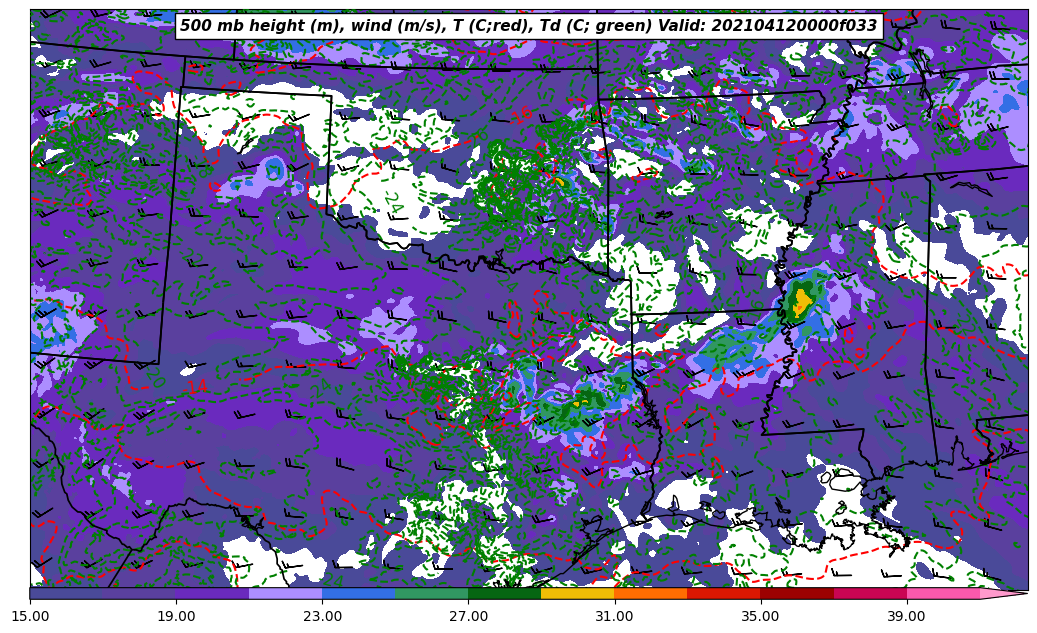
Task: Click the dark green colorbar segment
Action: pos(504,593)
